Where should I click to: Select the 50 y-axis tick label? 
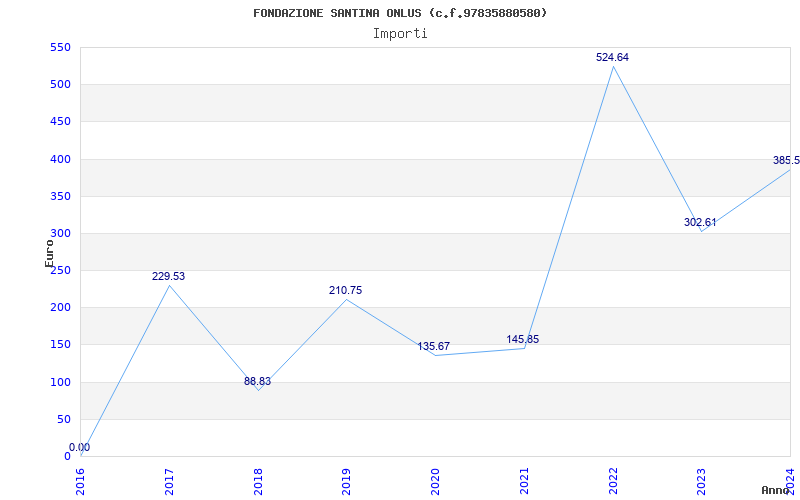coord(63,419)
